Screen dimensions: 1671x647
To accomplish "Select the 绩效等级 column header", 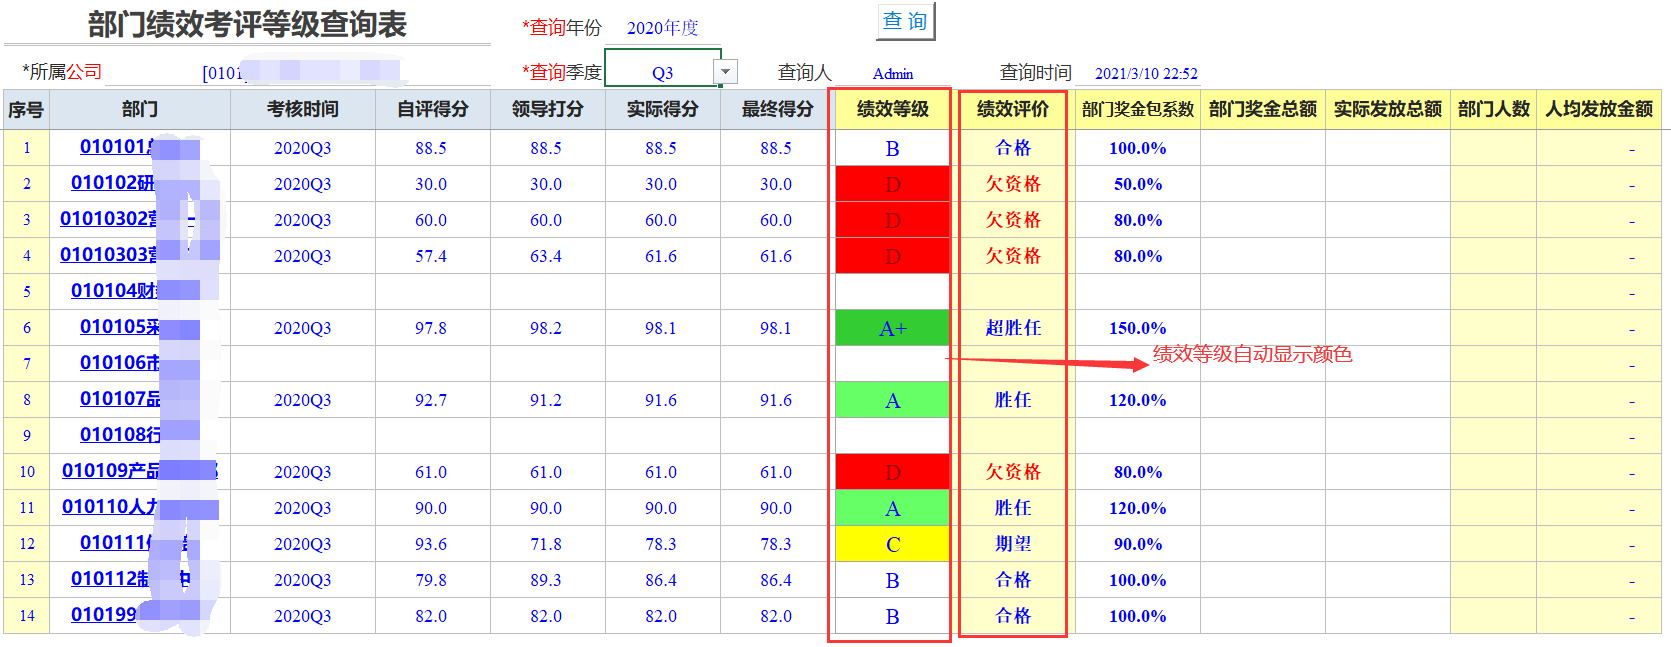I will pos(892,109).
